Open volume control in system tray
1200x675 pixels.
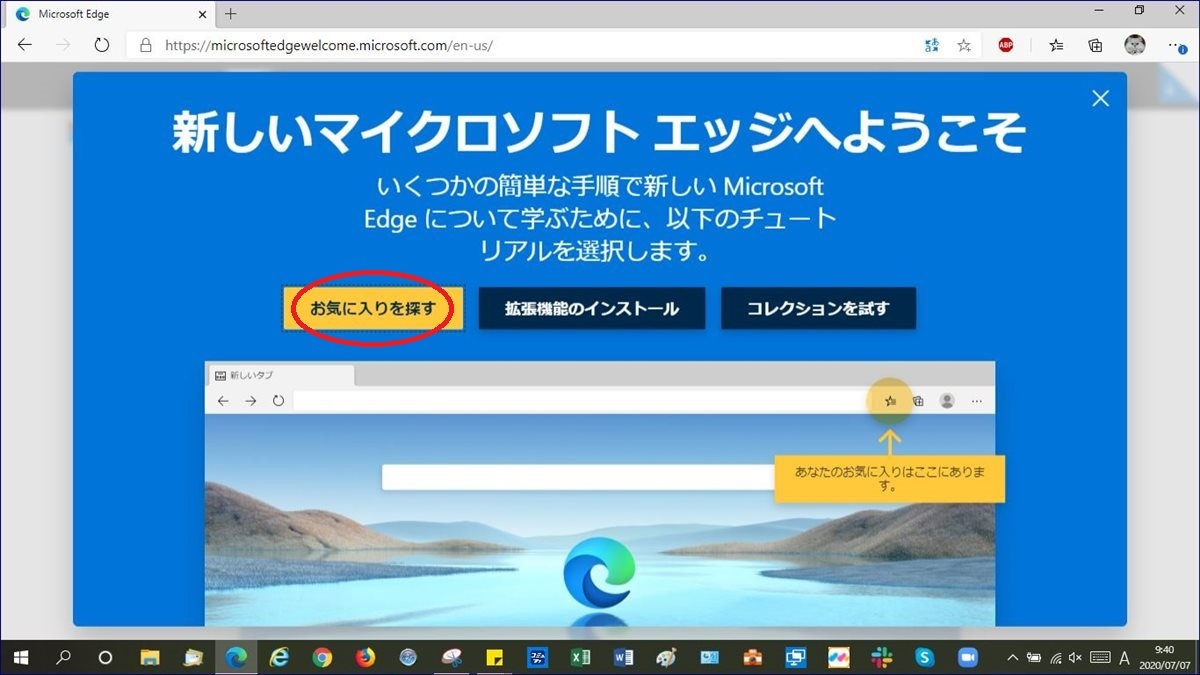(x=1076, y=657)
